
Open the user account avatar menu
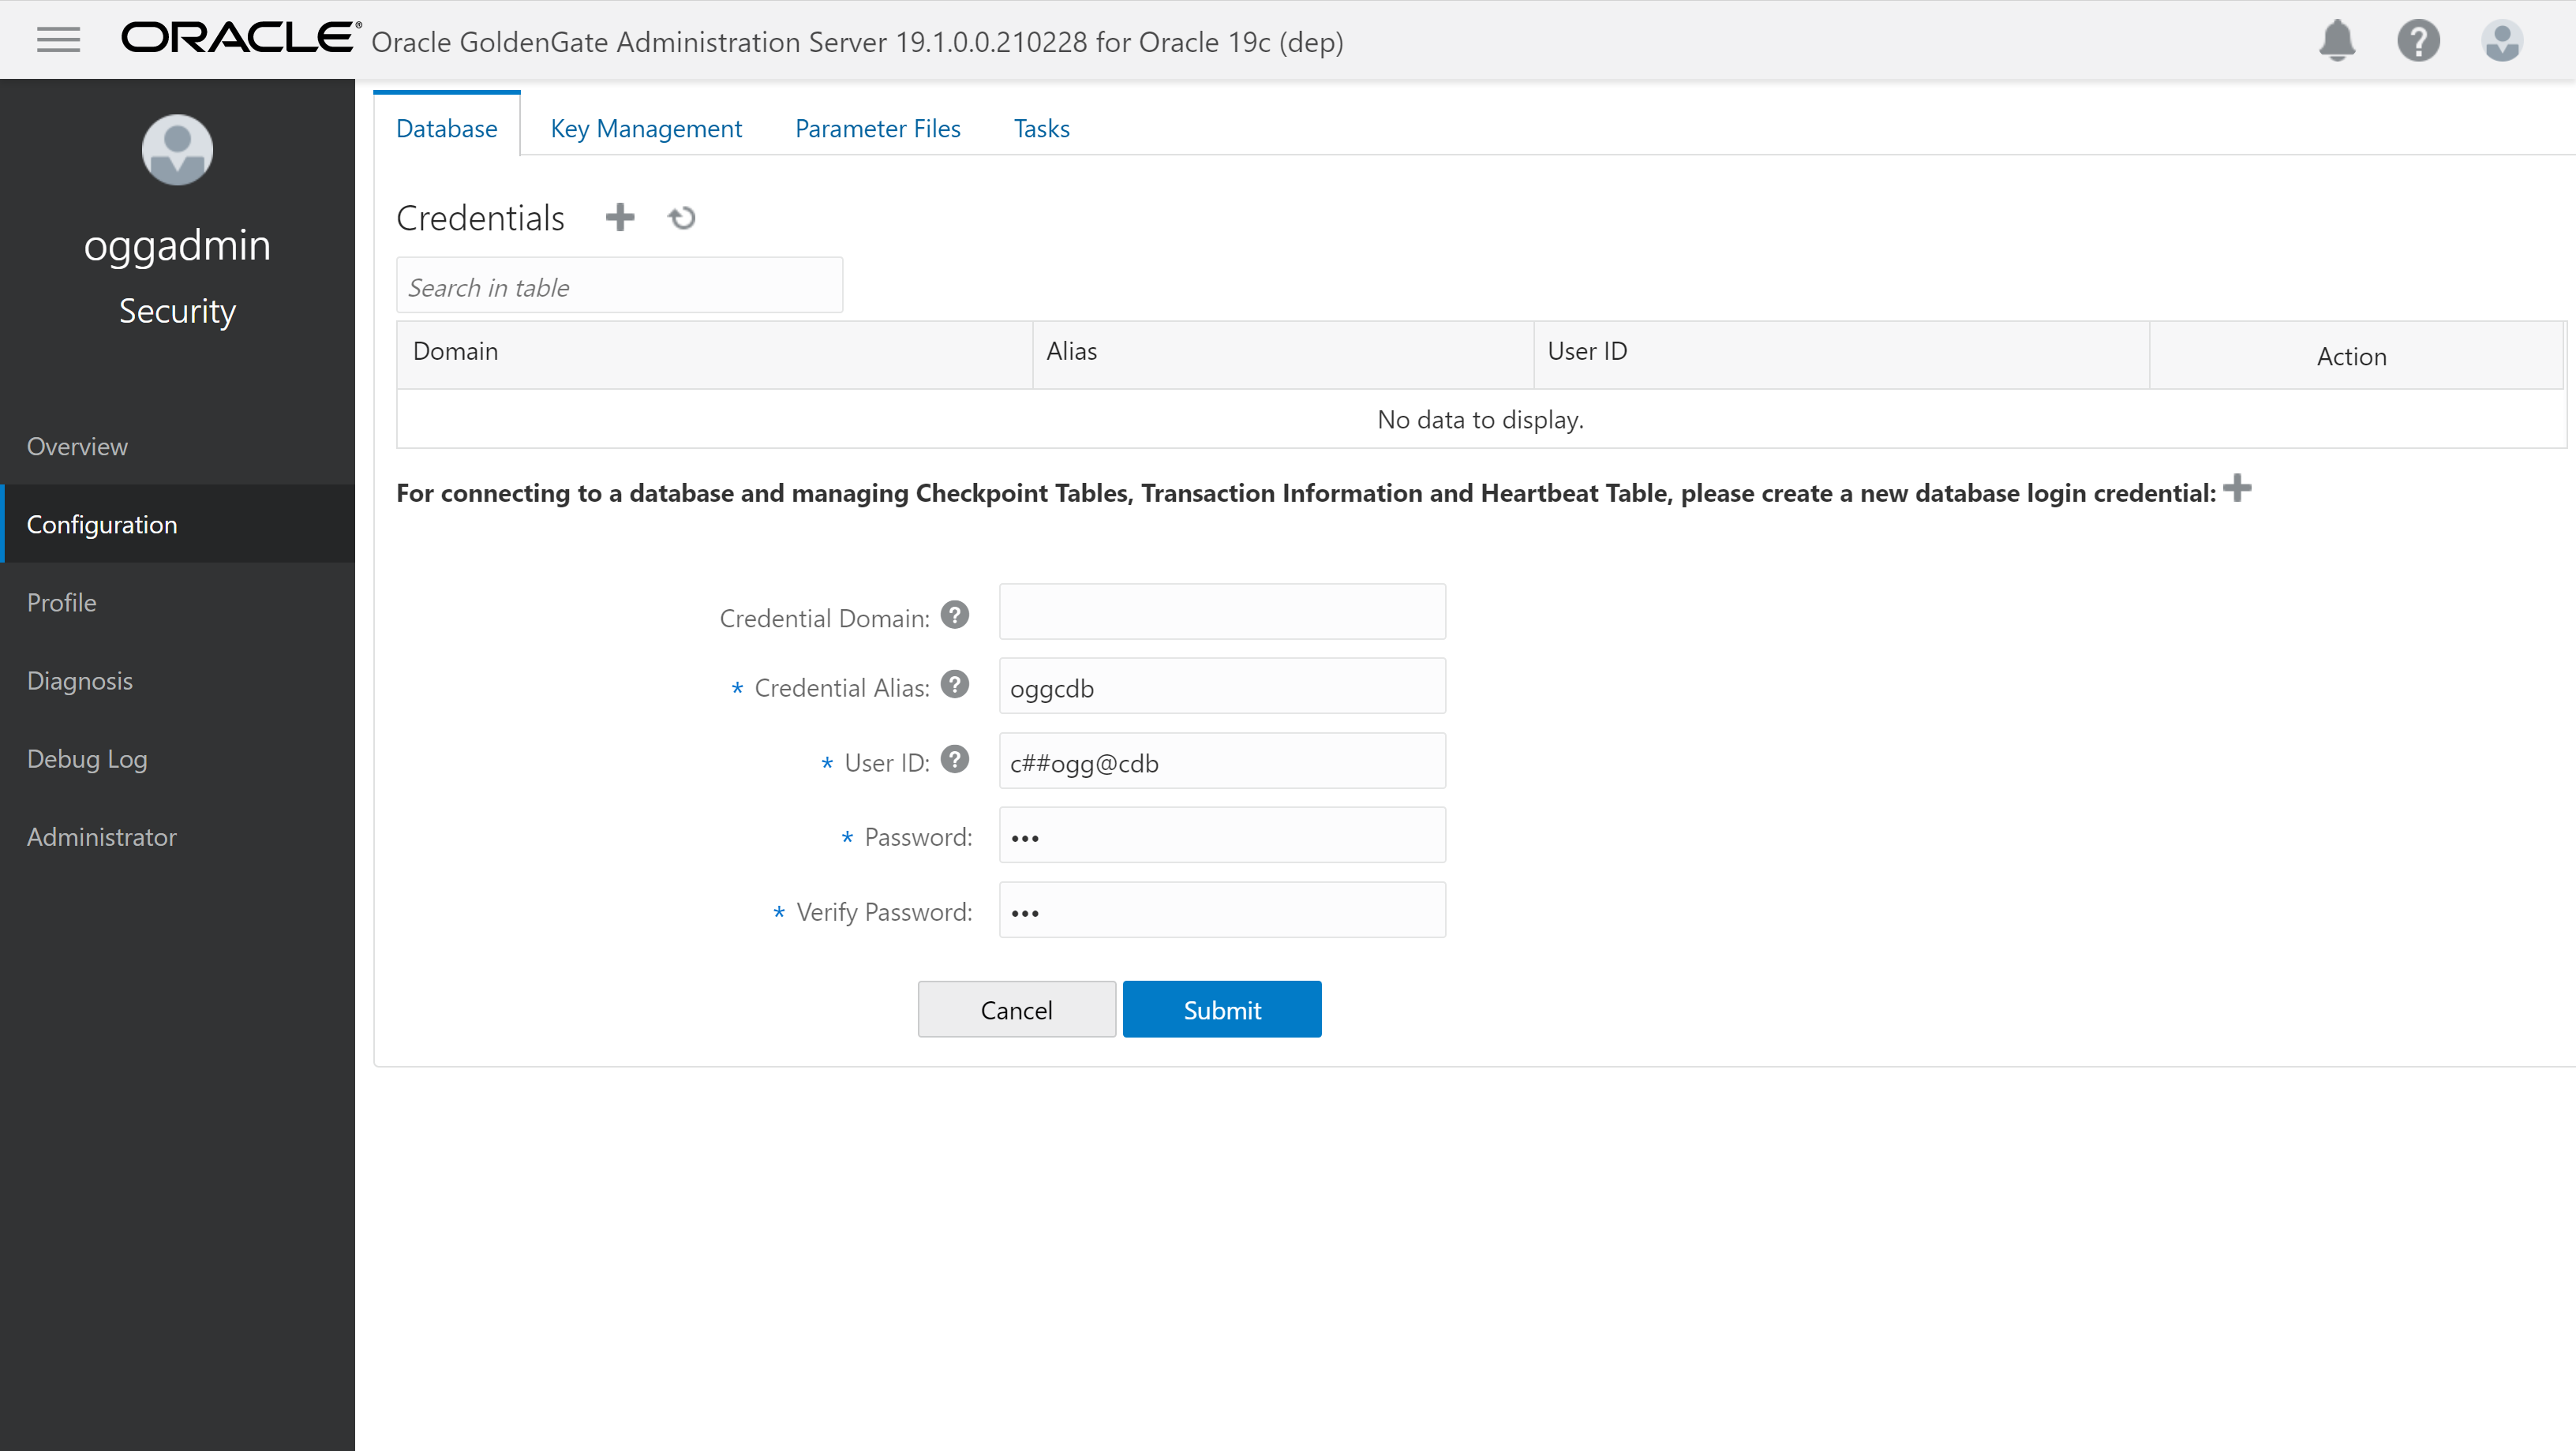(x=2502, y=41)
